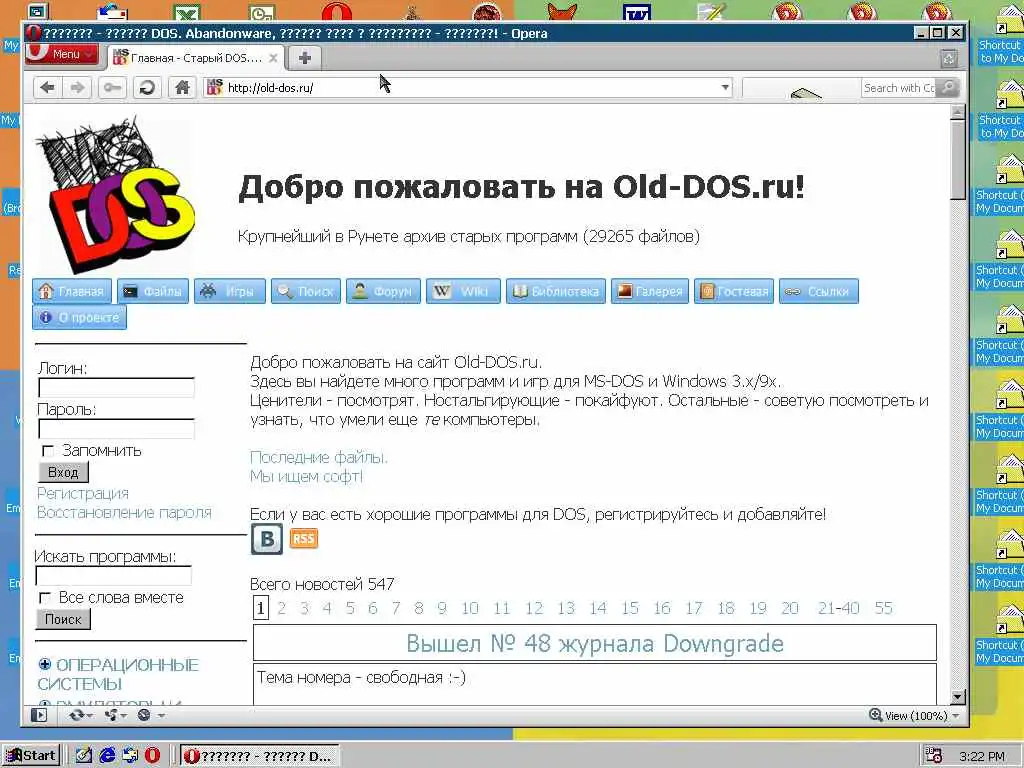
Task: Expand the ОПЕРАЦИОННЫЕ СИСТЕМЫ category
Action: (x=44, y=664)
